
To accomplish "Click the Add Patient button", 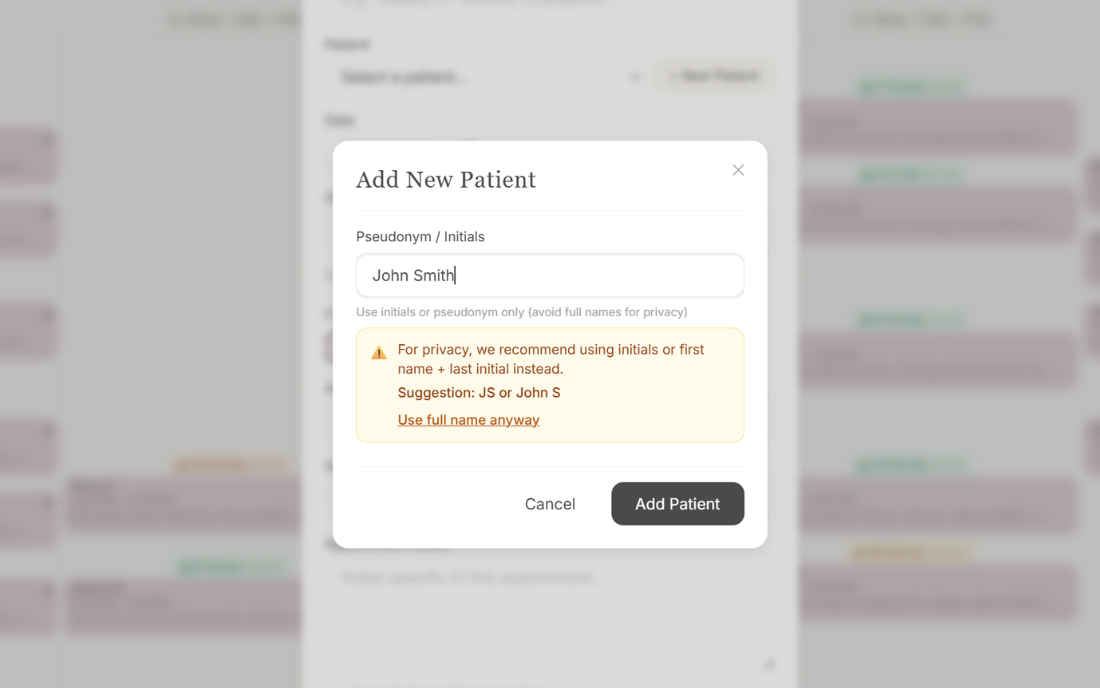I will 678,504.
